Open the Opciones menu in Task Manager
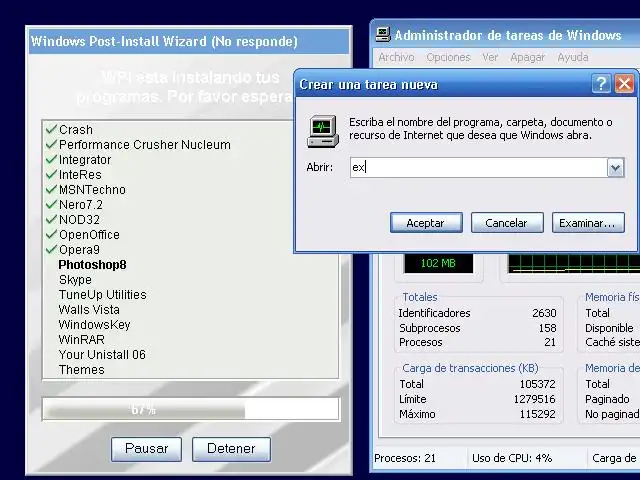The width and height of the screenshot is (640, 480). point(448,57)
